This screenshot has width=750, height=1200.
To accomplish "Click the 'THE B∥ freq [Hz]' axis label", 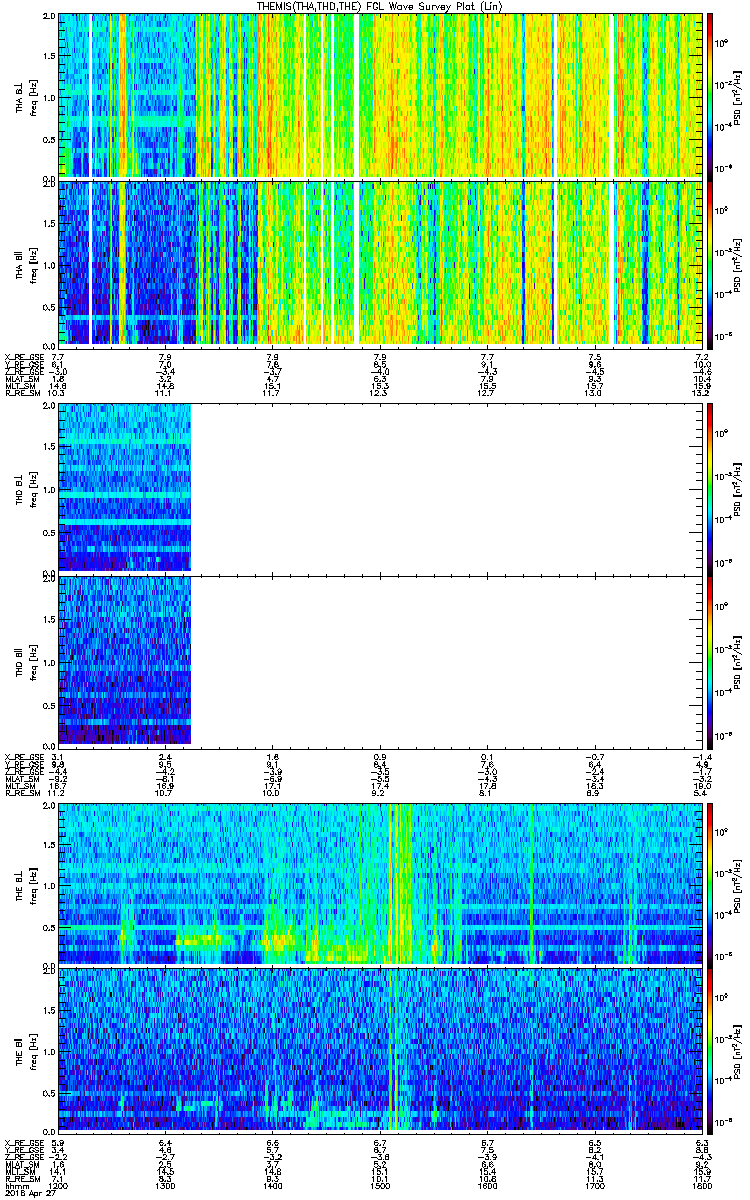I will [x=26, y=1049].
